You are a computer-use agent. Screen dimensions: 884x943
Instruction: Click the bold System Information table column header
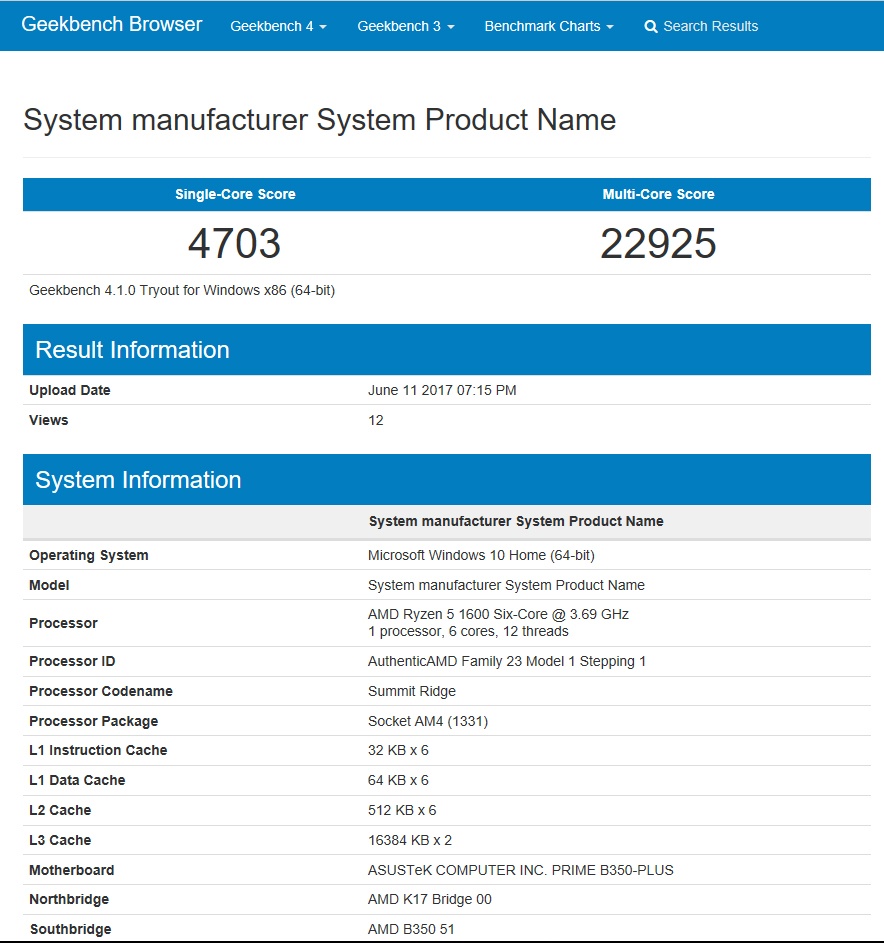516,521
